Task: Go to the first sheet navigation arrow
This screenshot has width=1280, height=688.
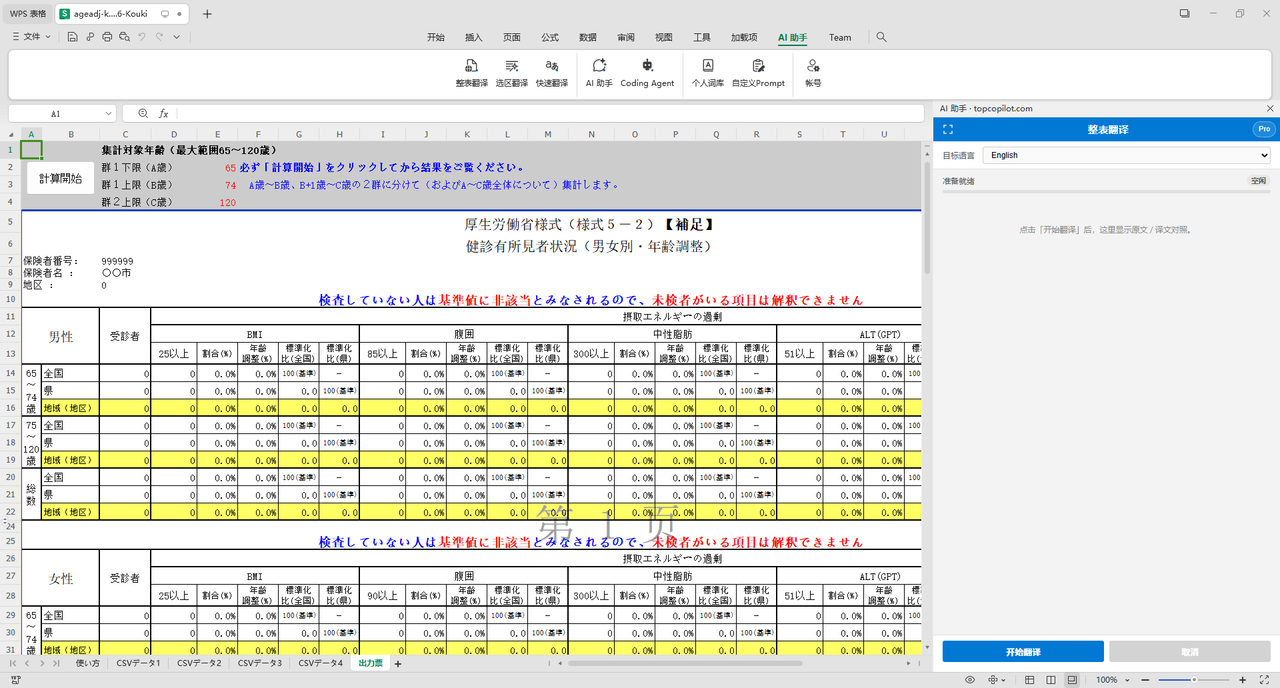Action: click(13, 663)
